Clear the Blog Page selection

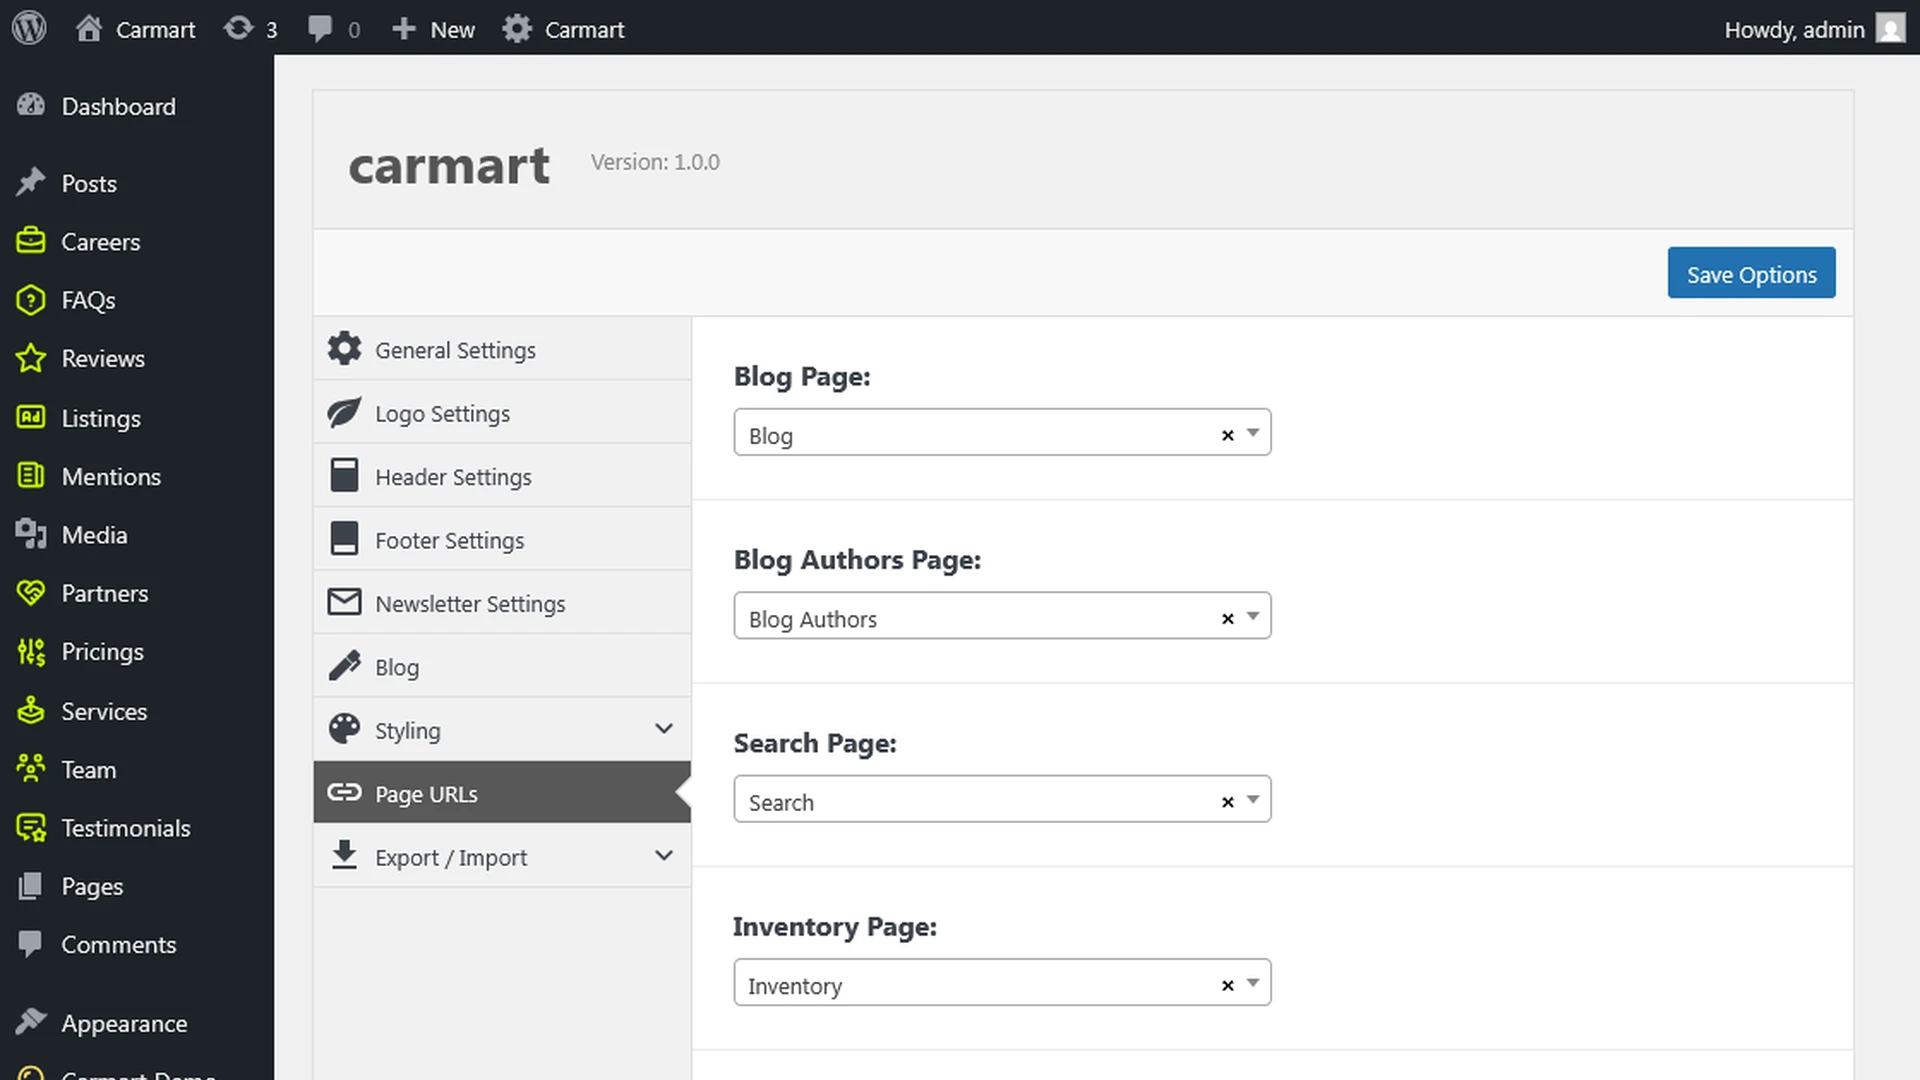(1228, 435)
